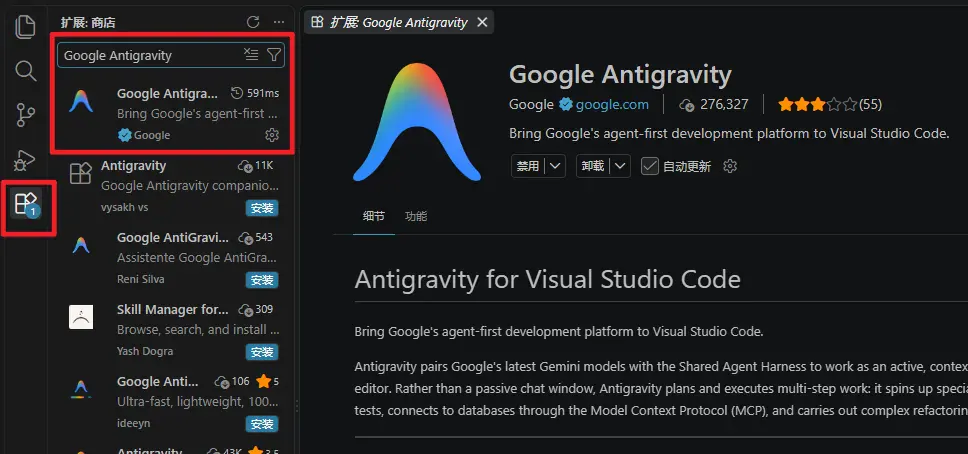Select Google Antigravity extension by Google in list

click(172, 114)
